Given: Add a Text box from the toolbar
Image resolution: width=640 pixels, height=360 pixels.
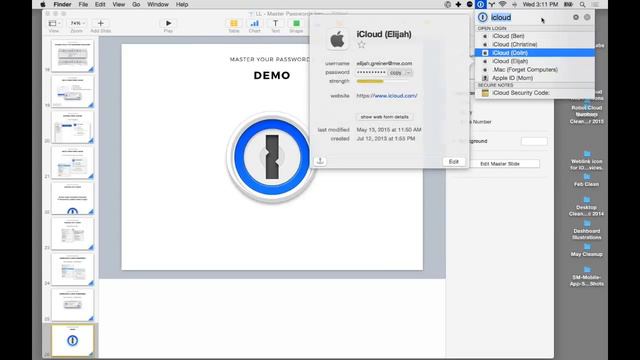Looking at the screenshot, I should click(276, 23).
